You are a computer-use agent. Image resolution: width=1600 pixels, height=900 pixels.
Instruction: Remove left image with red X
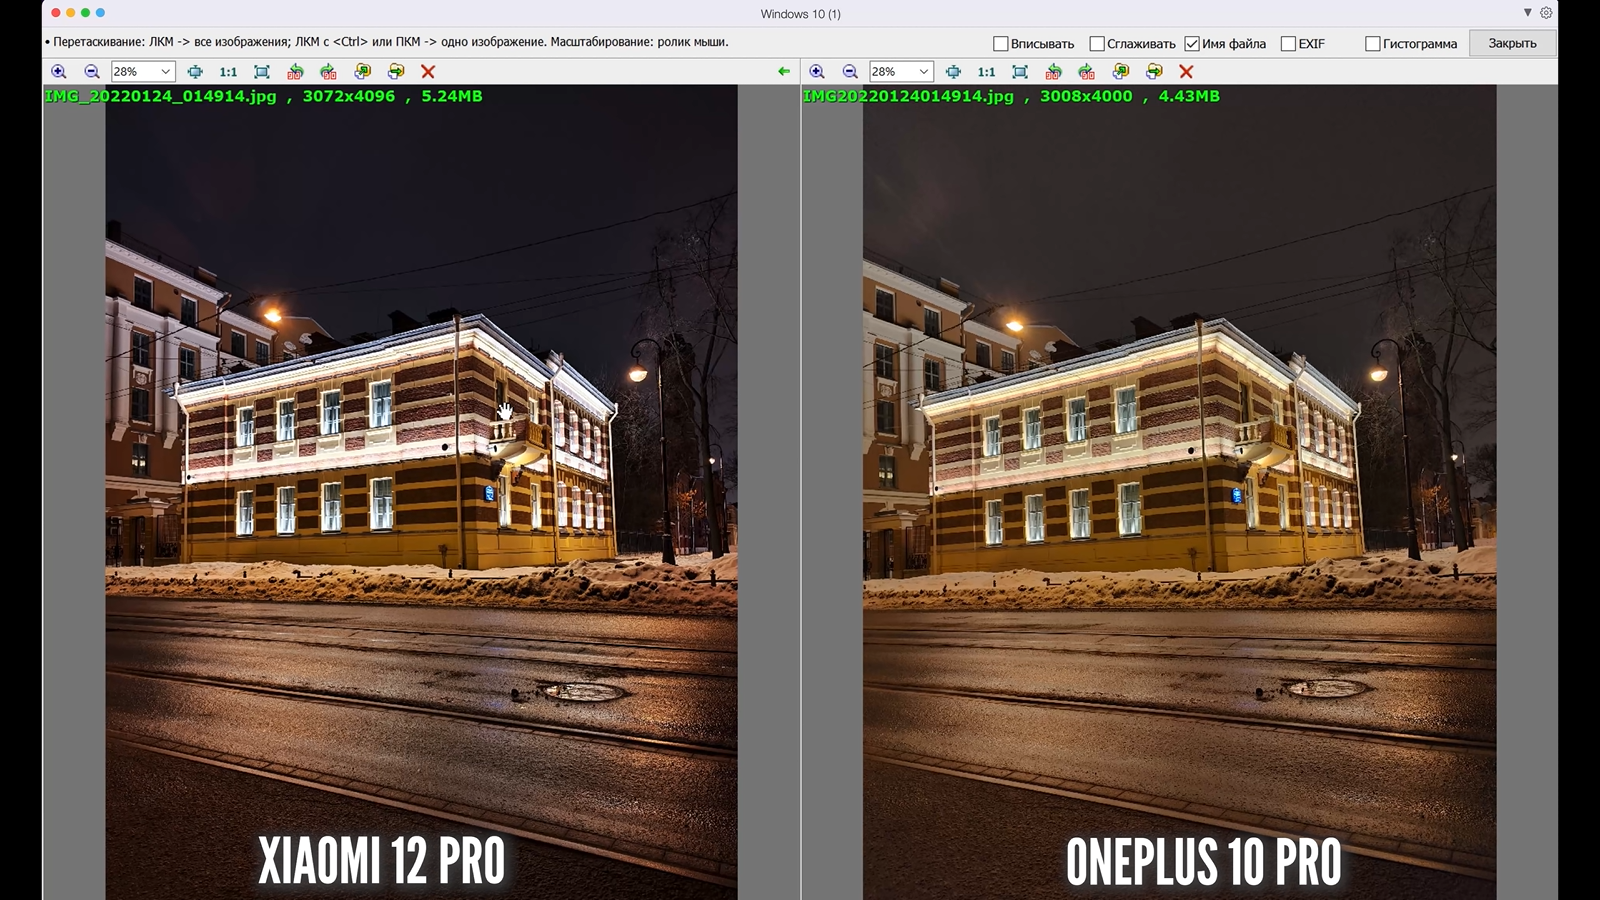point(428,72)
